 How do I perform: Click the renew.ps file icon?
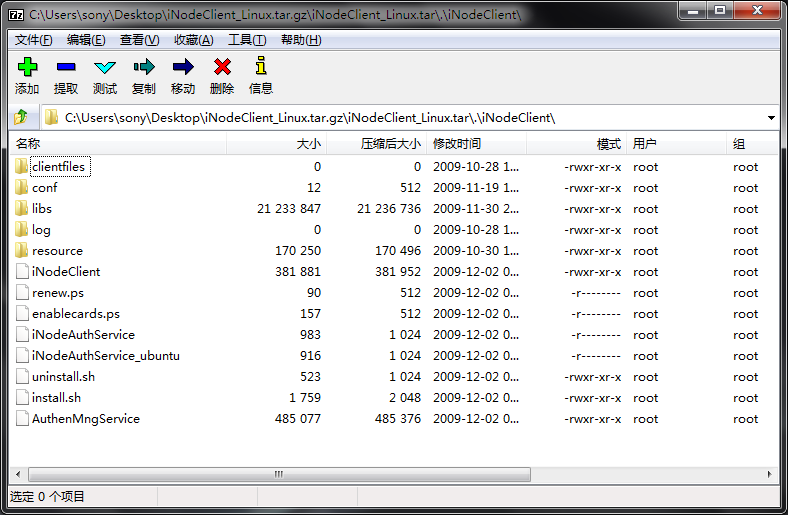(x=22, y=292)
